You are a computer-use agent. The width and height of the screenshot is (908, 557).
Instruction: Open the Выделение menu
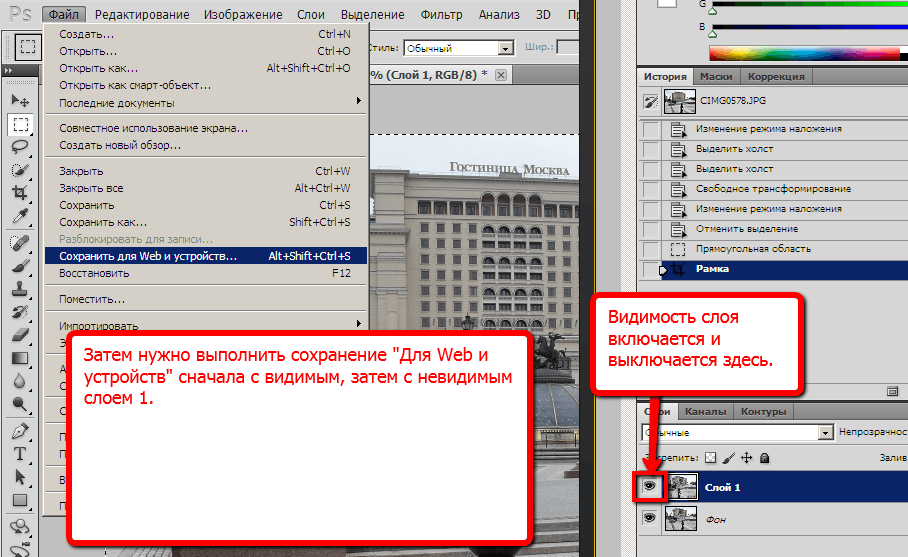click(x=372, y=14)
